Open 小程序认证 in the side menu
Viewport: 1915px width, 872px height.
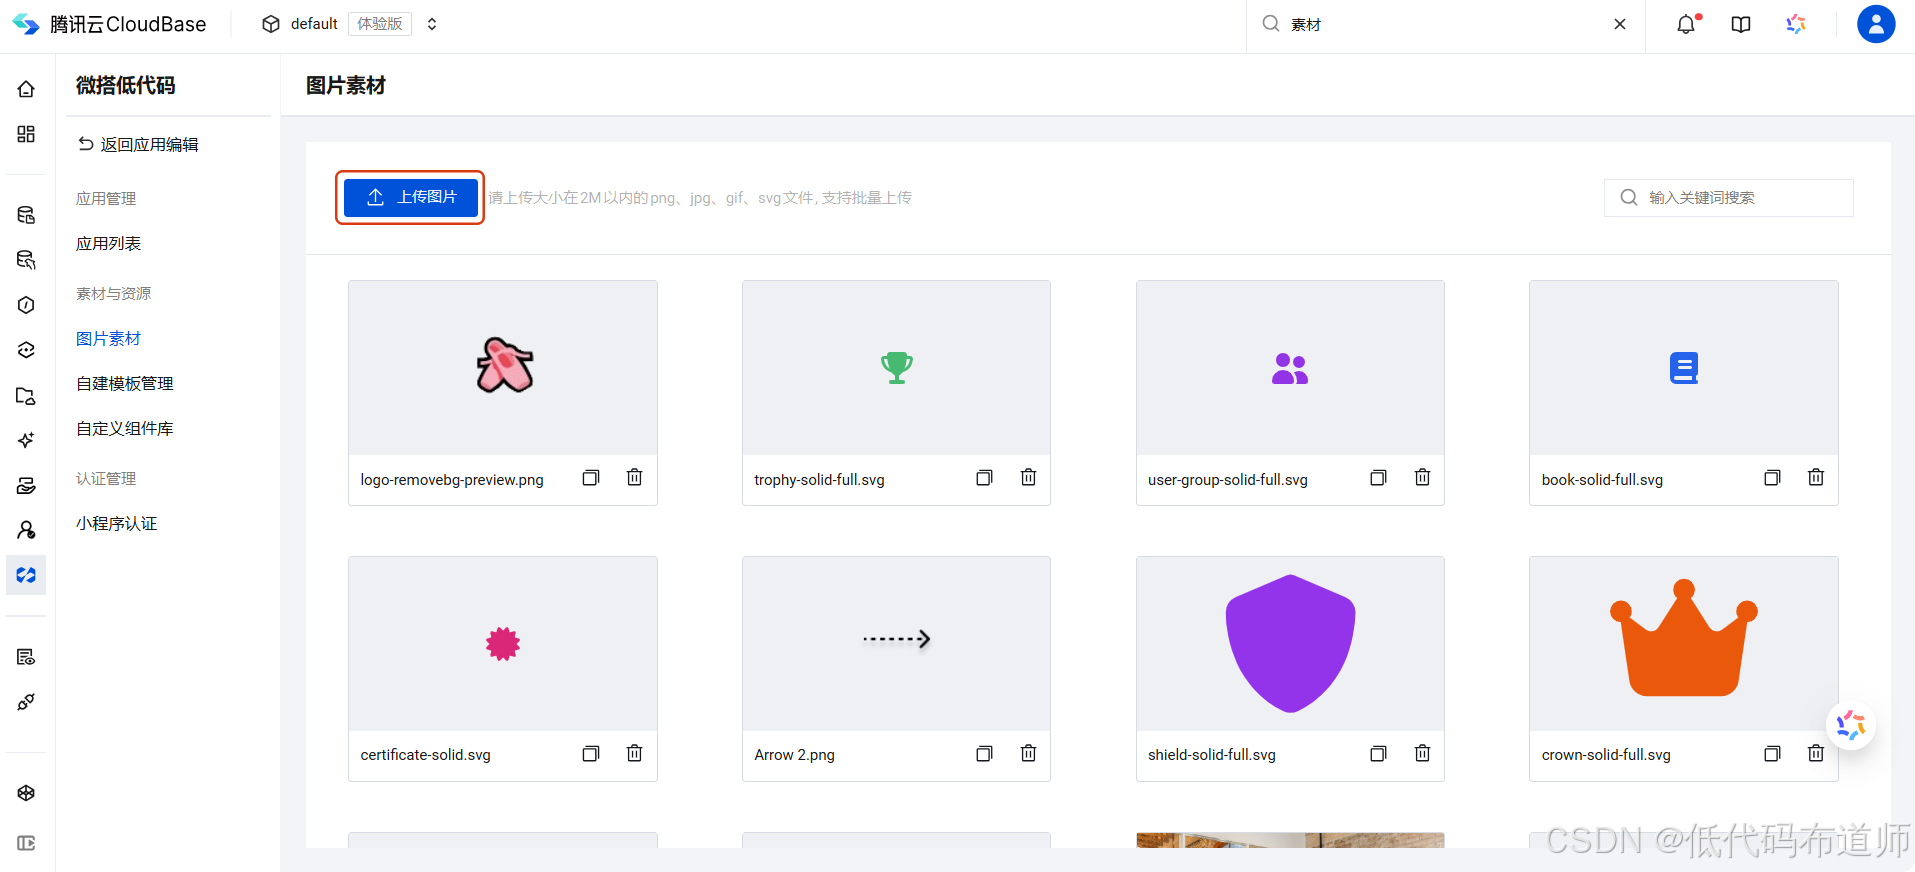(x=117, y=523)
